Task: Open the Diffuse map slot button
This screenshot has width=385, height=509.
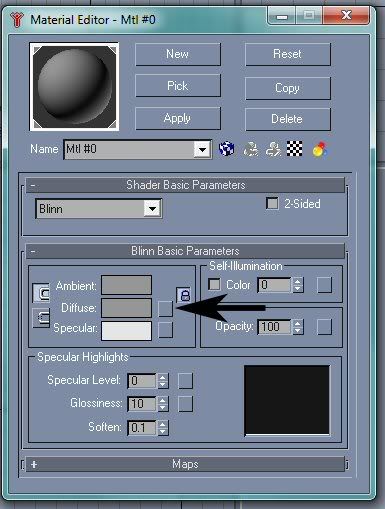Action: [x=165, y=309]
